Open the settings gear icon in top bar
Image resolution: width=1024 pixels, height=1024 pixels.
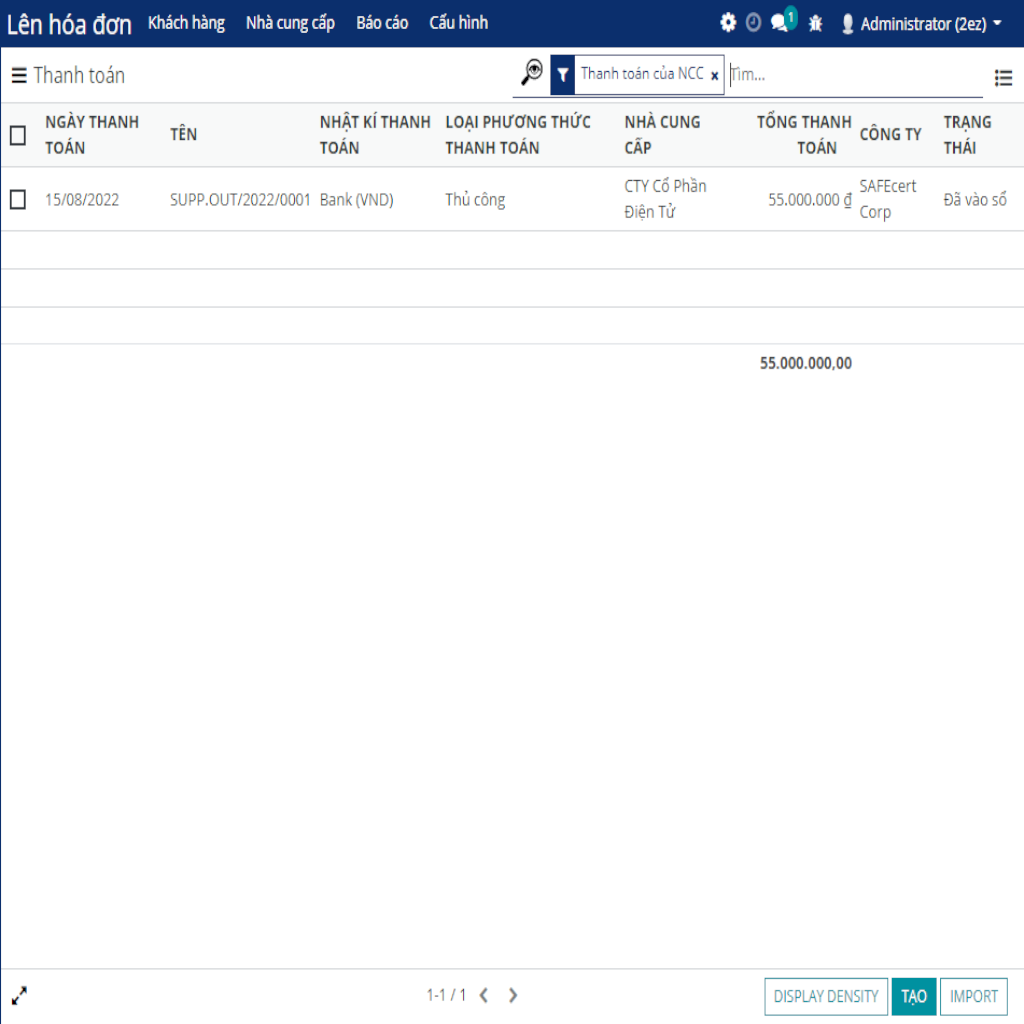pyautogui.click(x=728, y=23)
